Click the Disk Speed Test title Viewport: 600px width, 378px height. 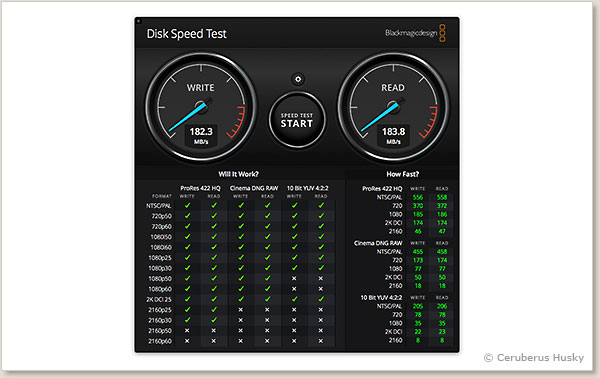click(x=186, y=34)
